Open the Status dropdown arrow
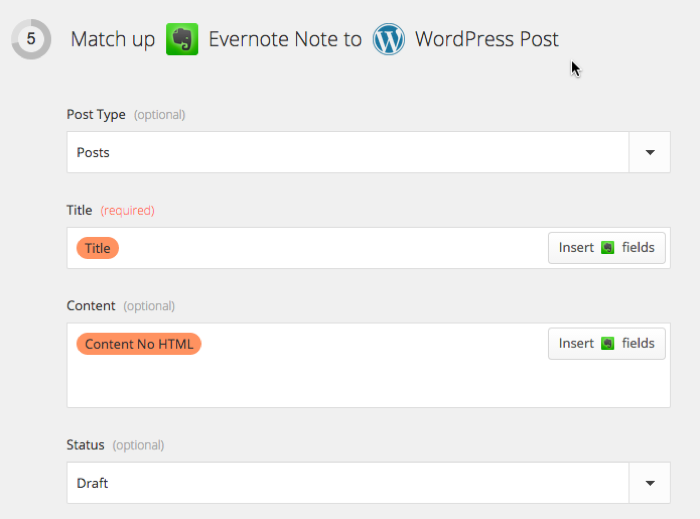The width and height of the screenshot is (700, 519). (x=650, y=483)
